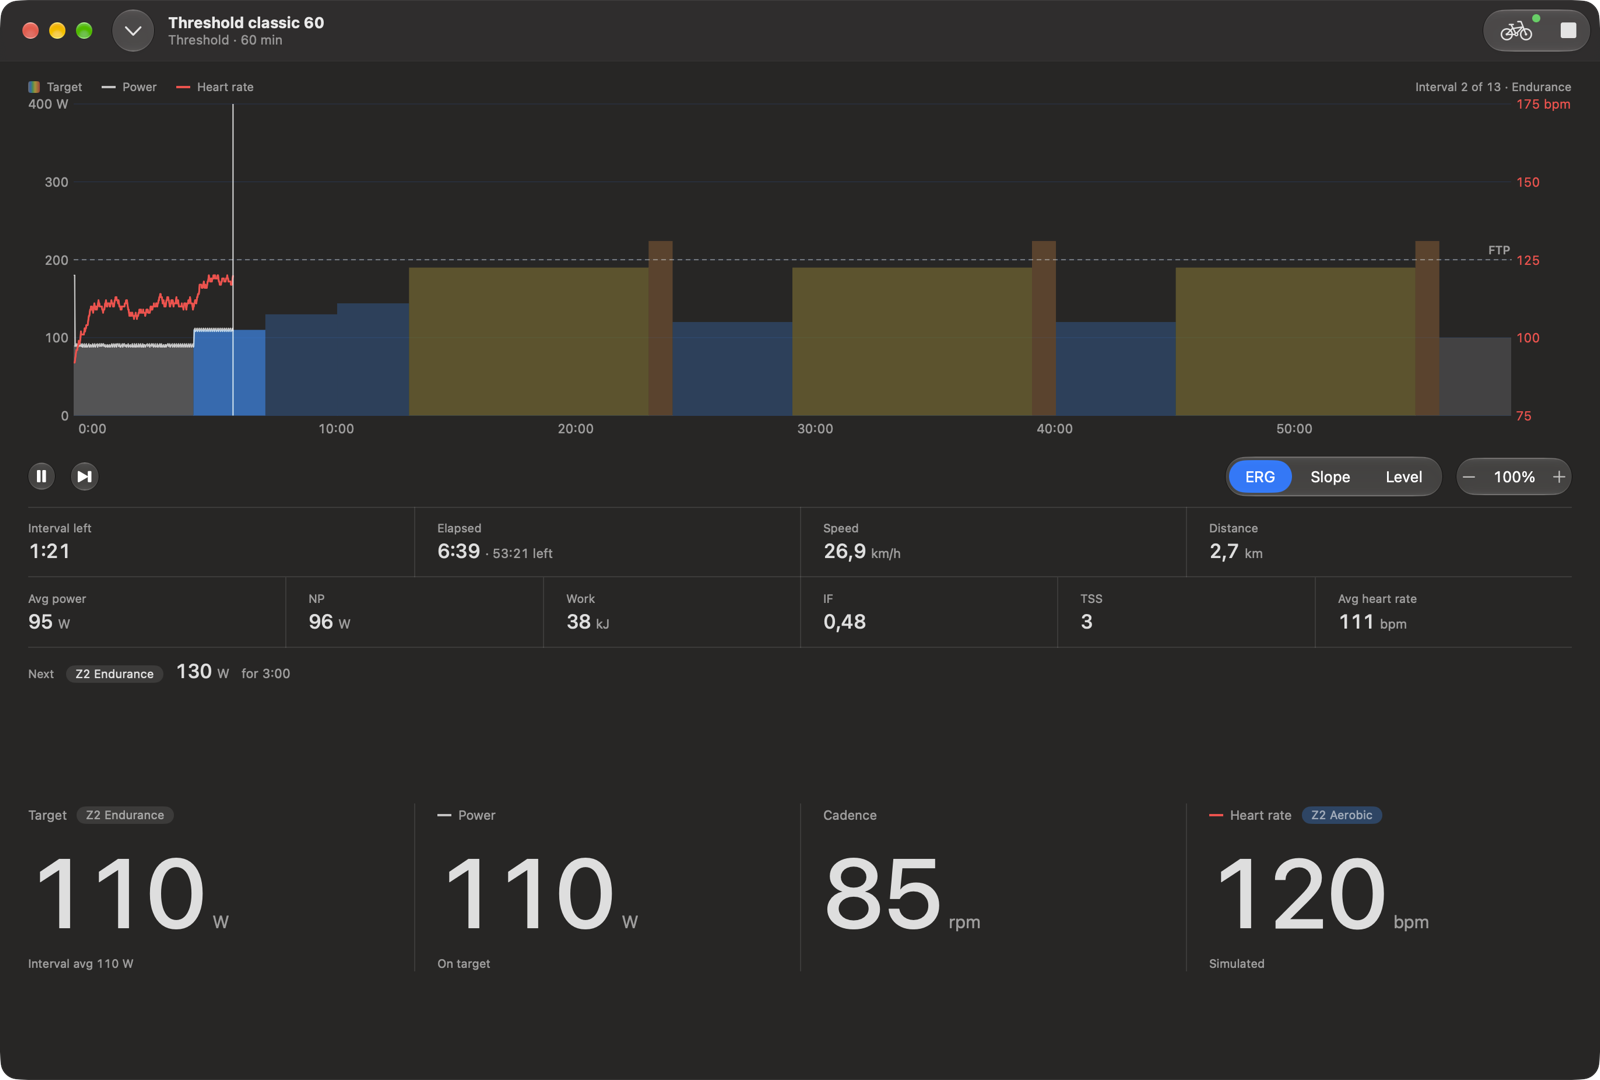1600x1080 pixels.
Task: Click the 20:00 time axis label
Action: tap(575, 429)
